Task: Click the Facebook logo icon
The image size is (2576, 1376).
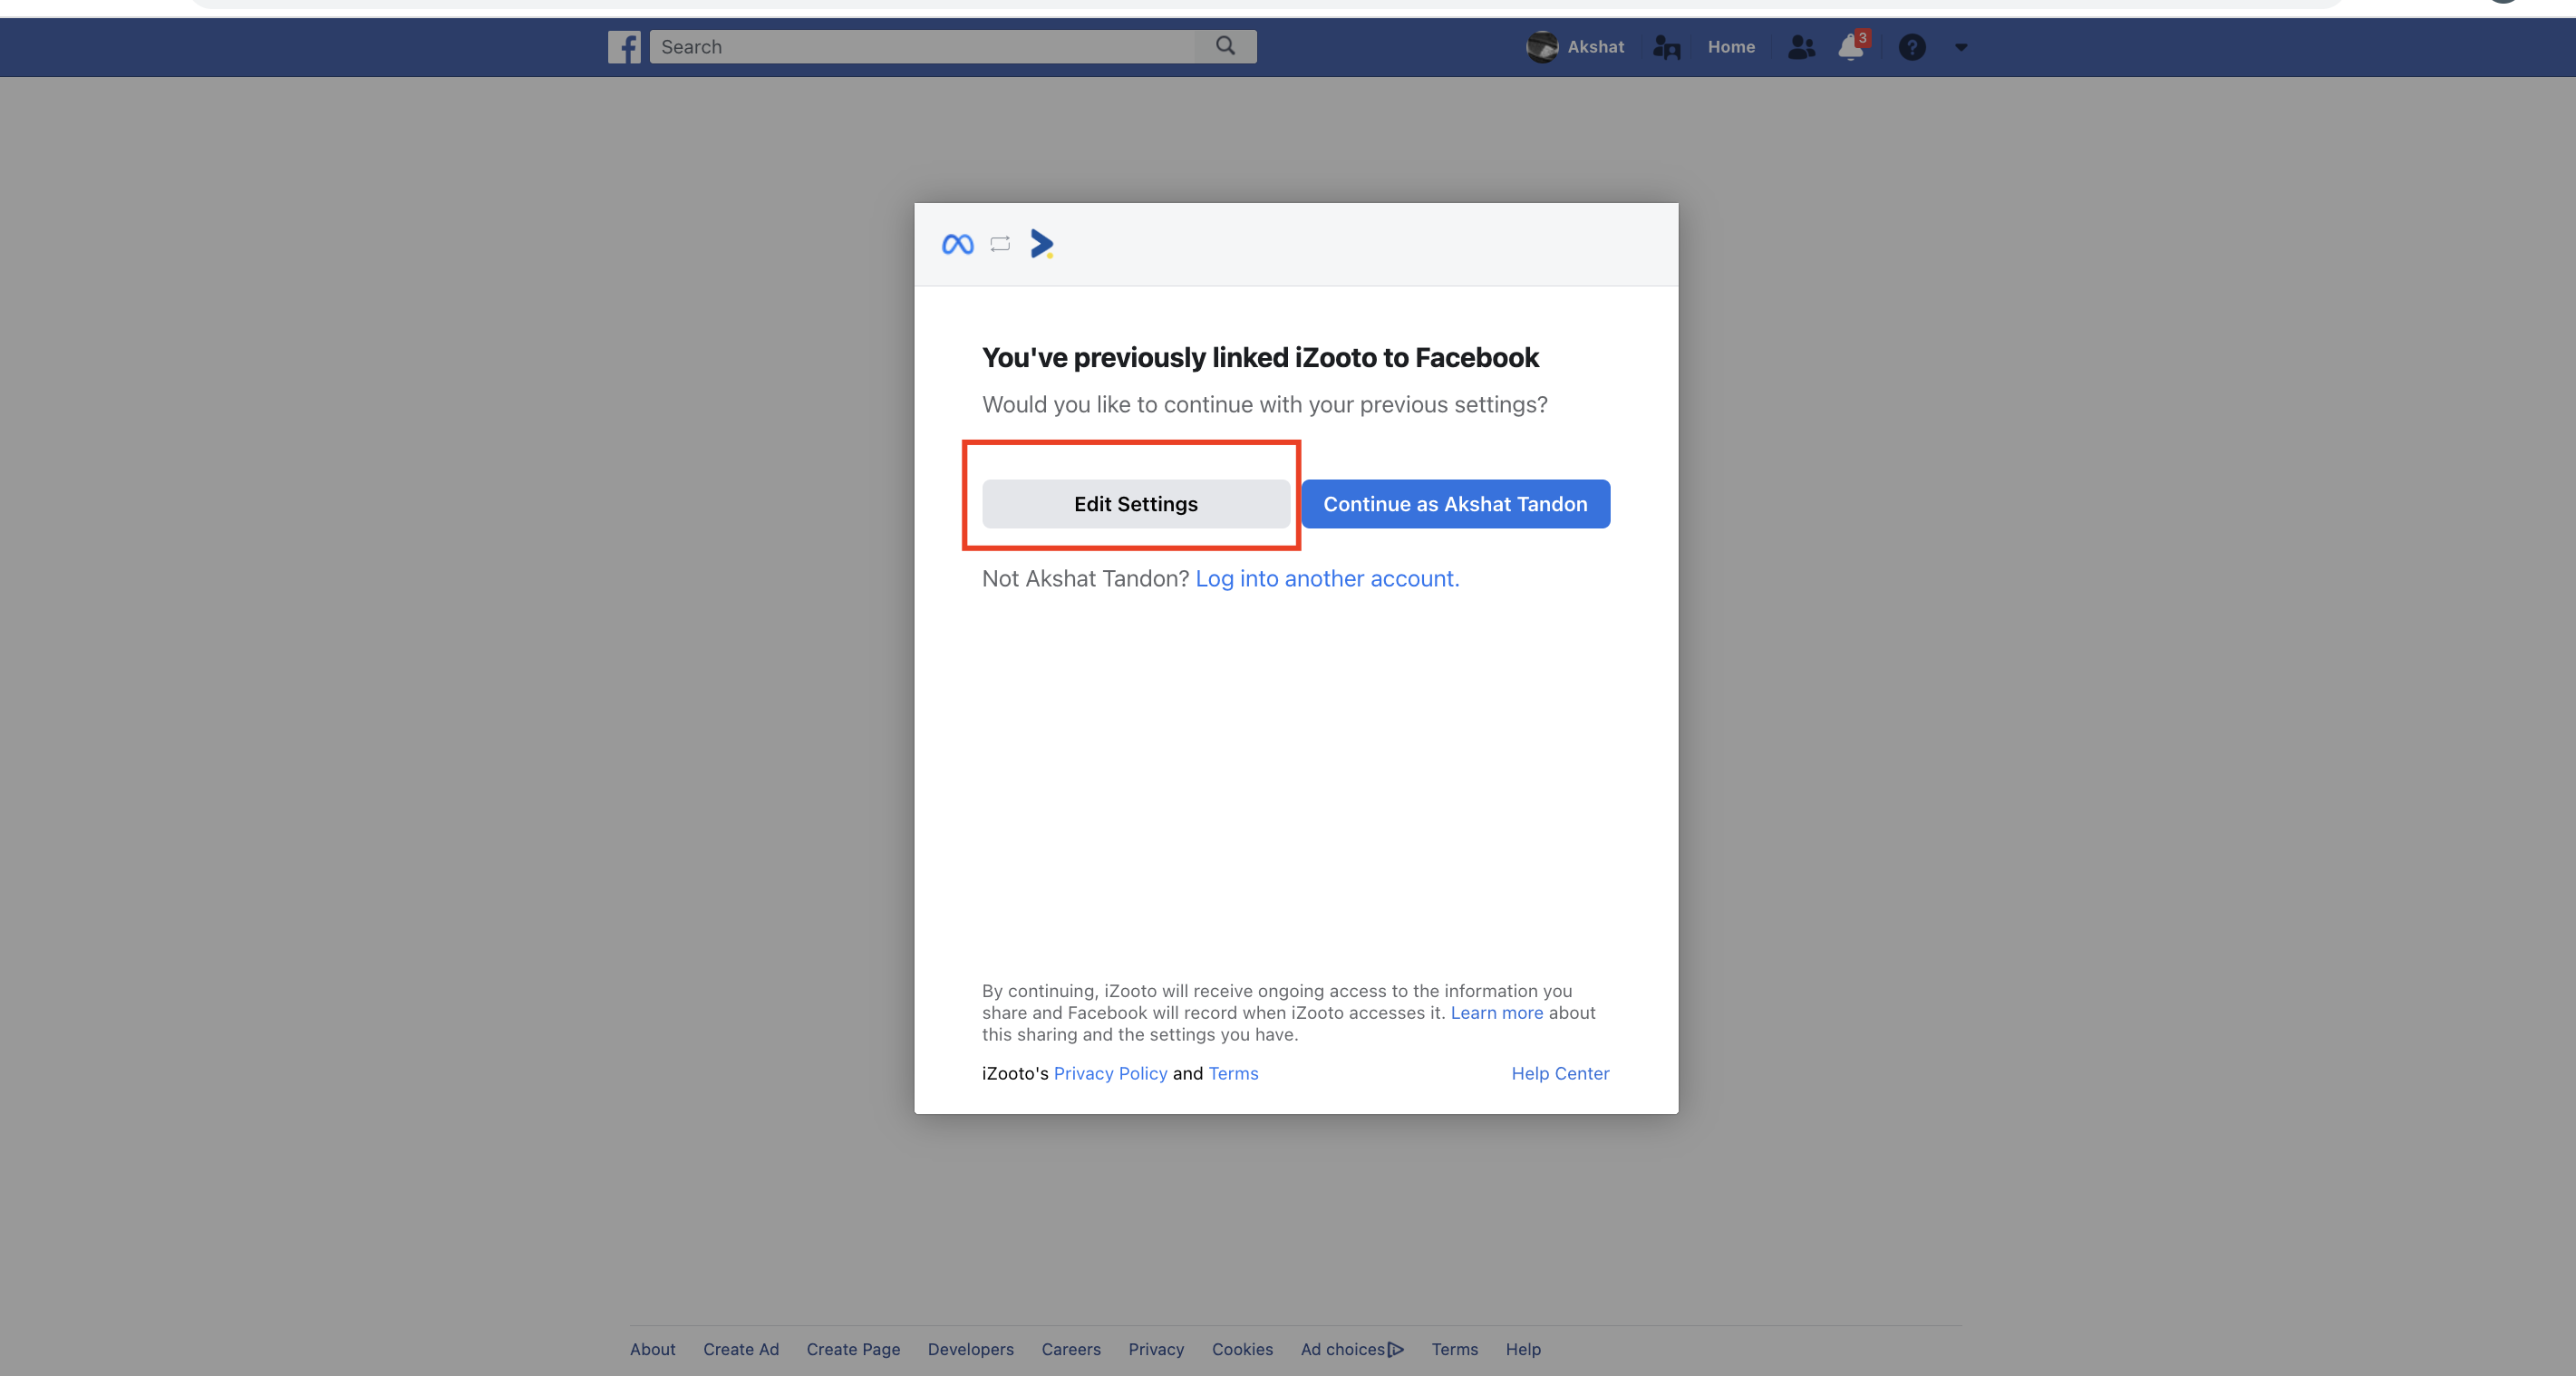Action: (624, 47)
